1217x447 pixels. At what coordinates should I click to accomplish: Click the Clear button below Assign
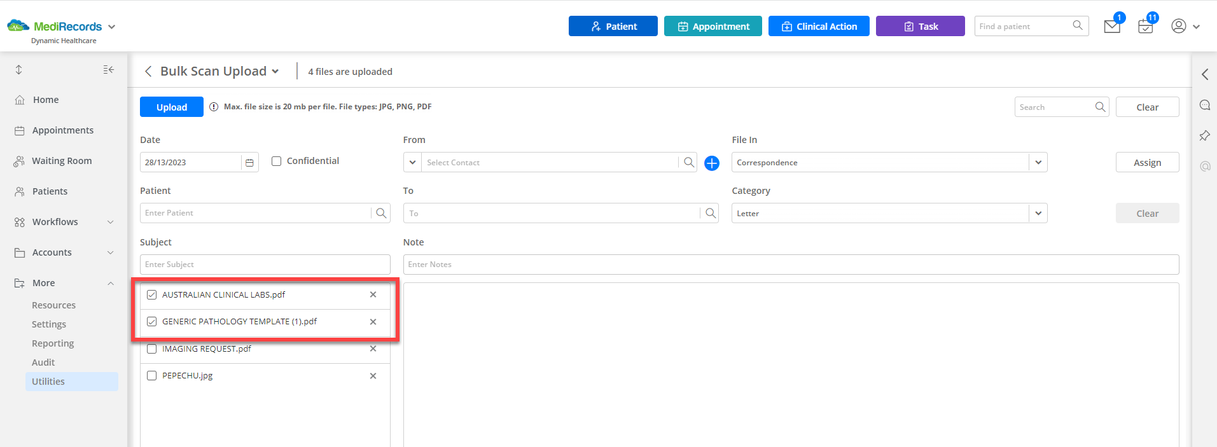(1147, 213)
